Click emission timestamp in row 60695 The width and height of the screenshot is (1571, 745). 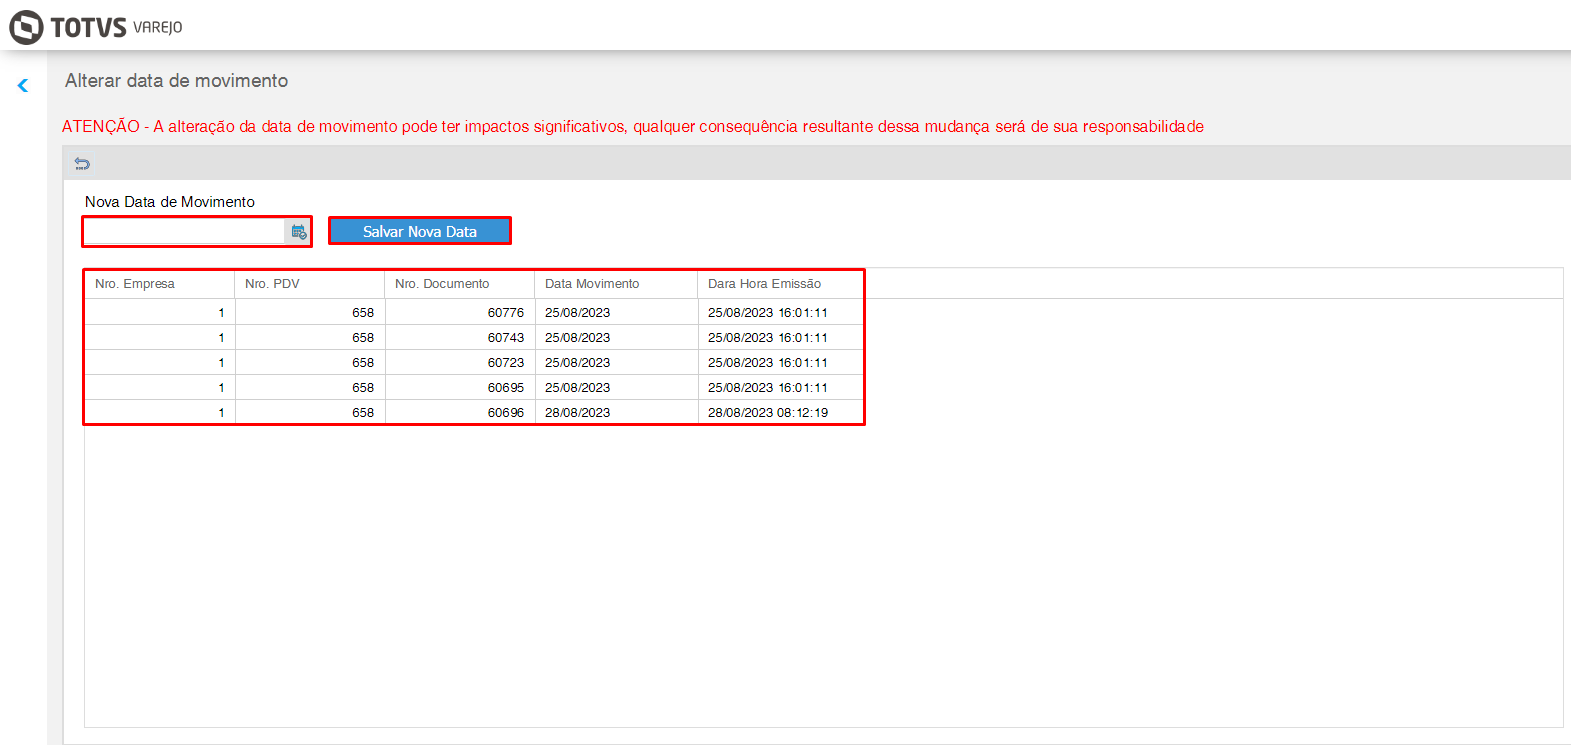(781, 387)
